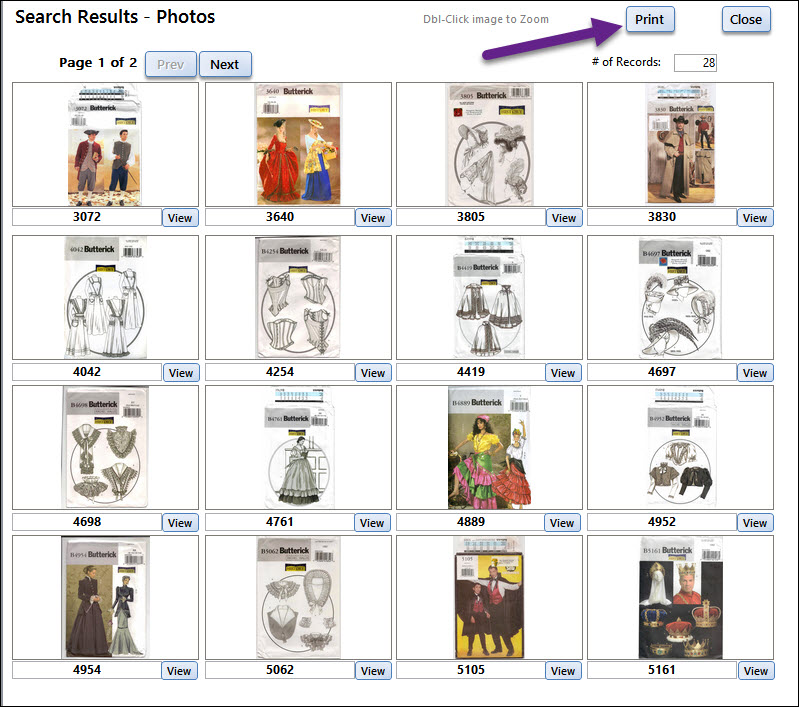The image size is (799, 707).
Task: Click the 4952 pattern number label
Action: point(662,521)
